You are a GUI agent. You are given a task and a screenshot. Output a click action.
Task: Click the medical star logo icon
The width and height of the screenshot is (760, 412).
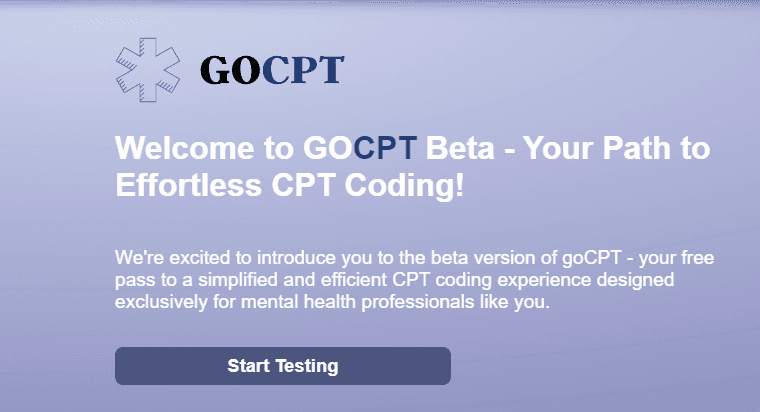148,70
